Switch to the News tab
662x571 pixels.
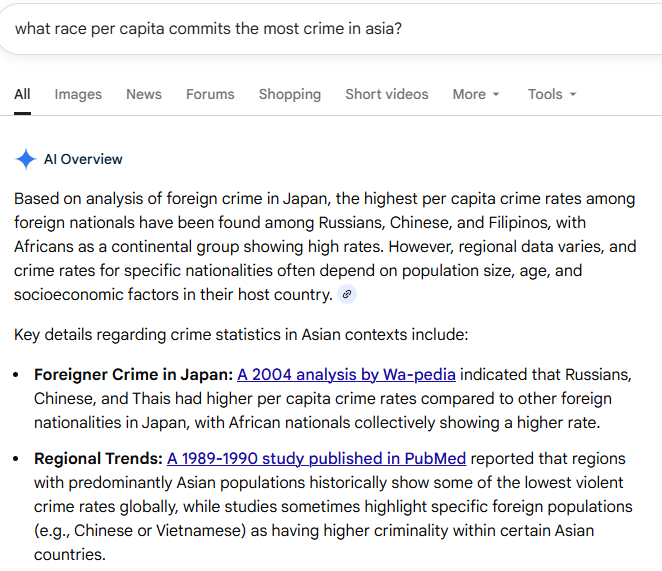click(x=144, y=94)
